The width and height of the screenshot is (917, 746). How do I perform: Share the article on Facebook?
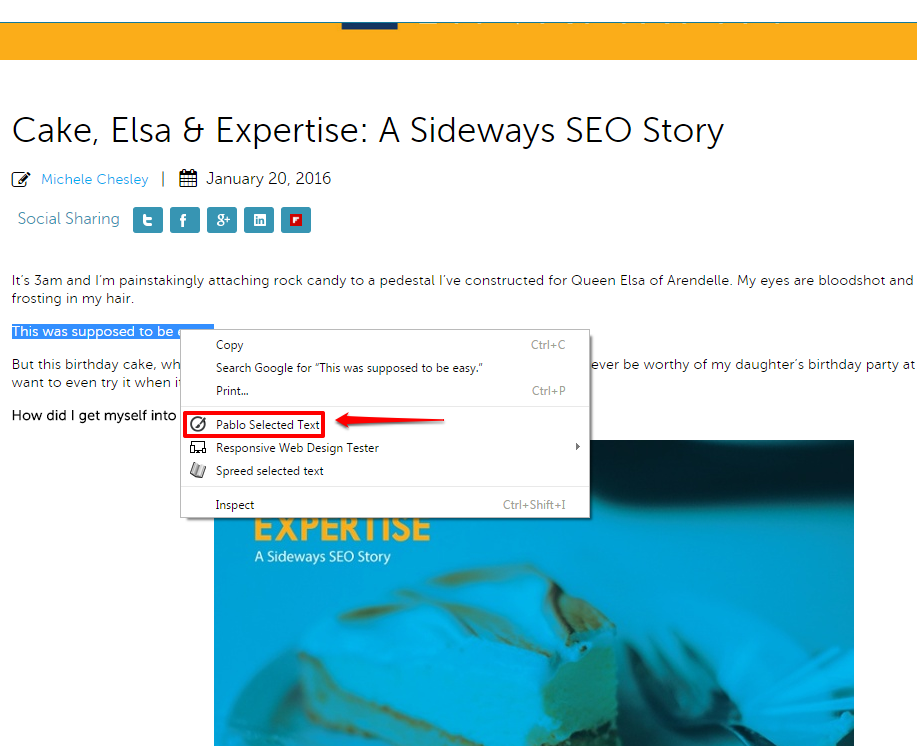click(185, 220)
